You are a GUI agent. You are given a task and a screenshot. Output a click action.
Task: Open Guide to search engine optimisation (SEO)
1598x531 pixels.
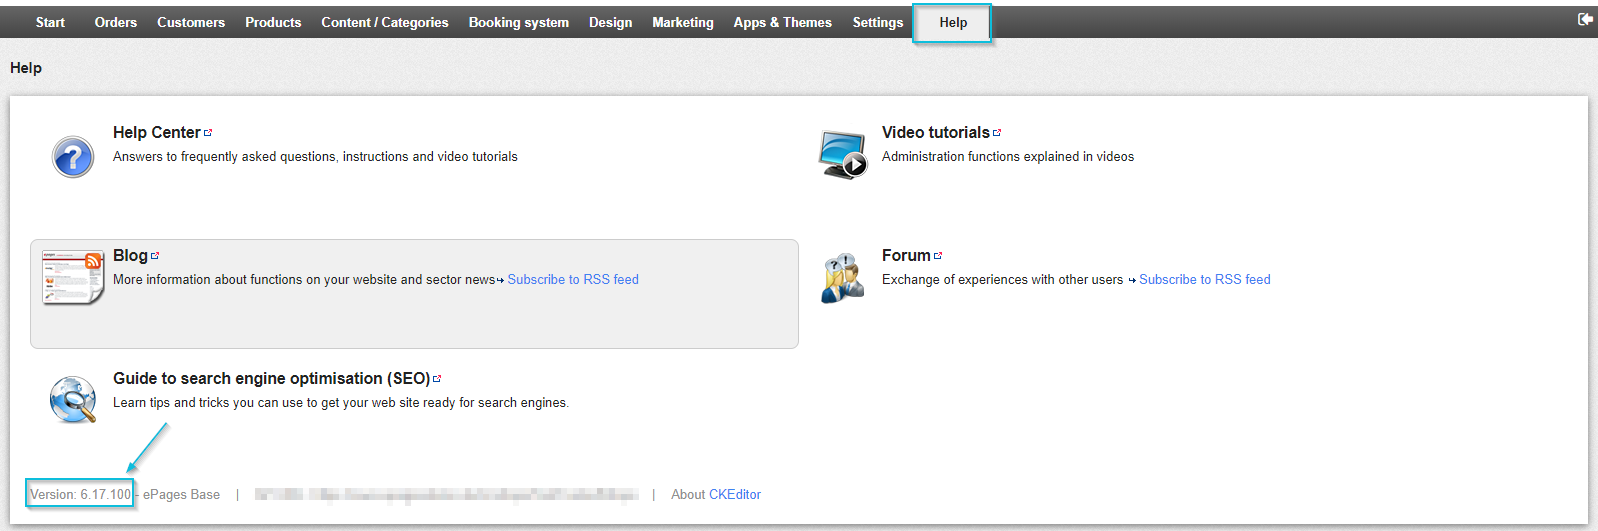(271, 378)
